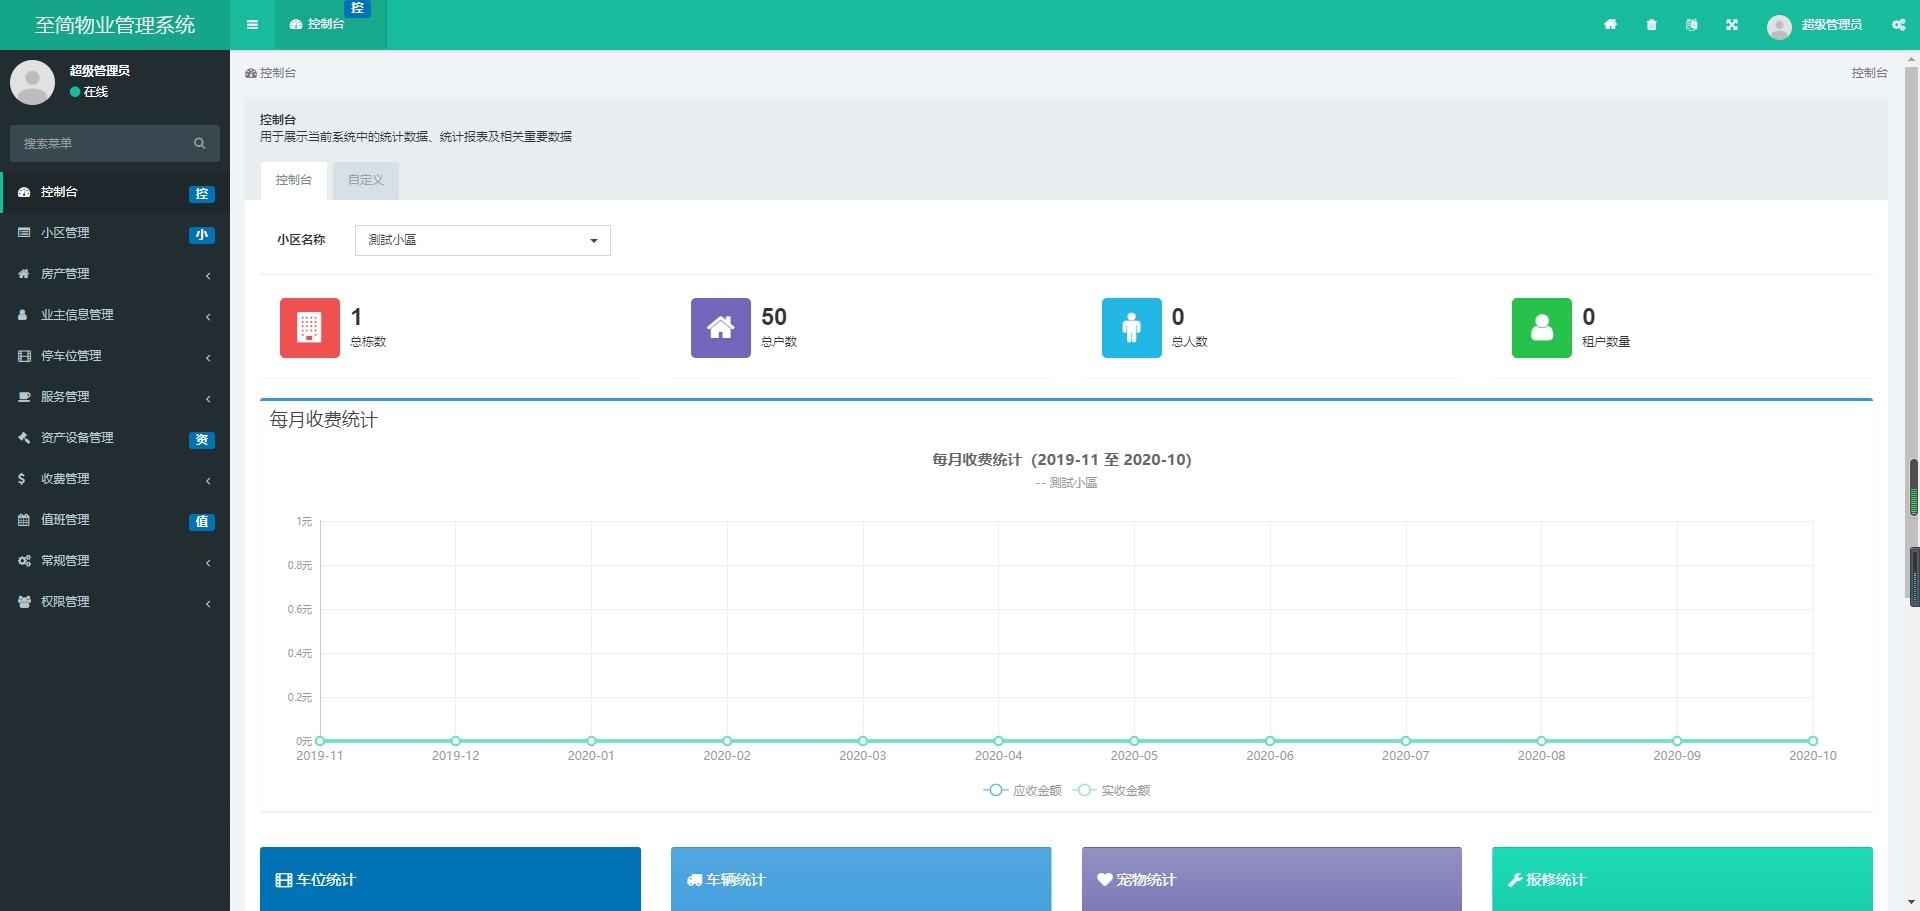Viewport: 1920px width, 911px height.
Task: Click in the 搜索菜单 search field
Action: pyautogui.click(x=100, y=144)
